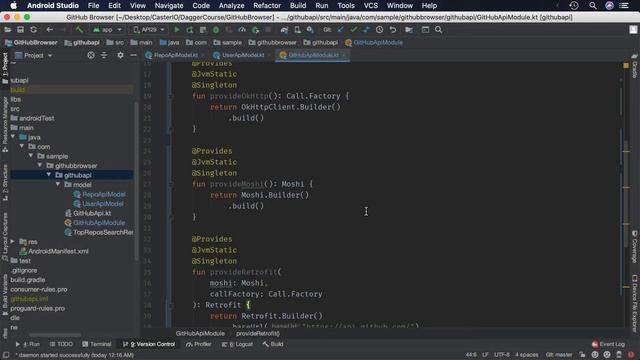This screenshot has height=360, width=640.
Task: Open the app run configuration dropdown
Action: pyautogui.click(x=107, y=30)
